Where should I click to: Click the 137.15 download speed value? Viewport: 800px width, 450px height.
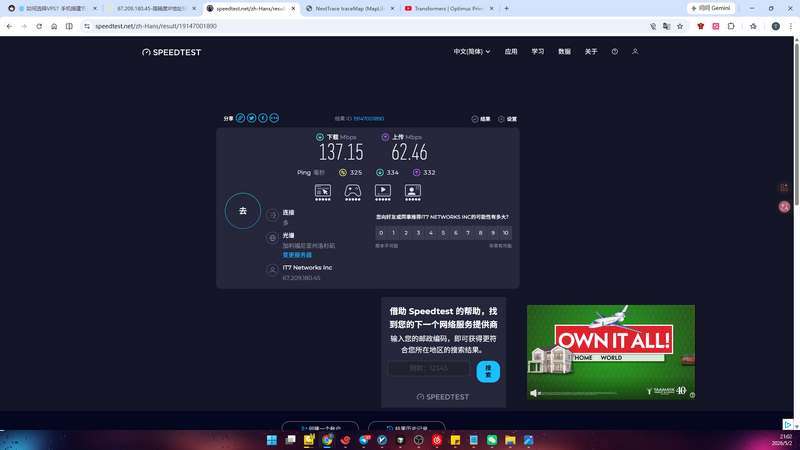pyautogui.click(x=341, y=152)
